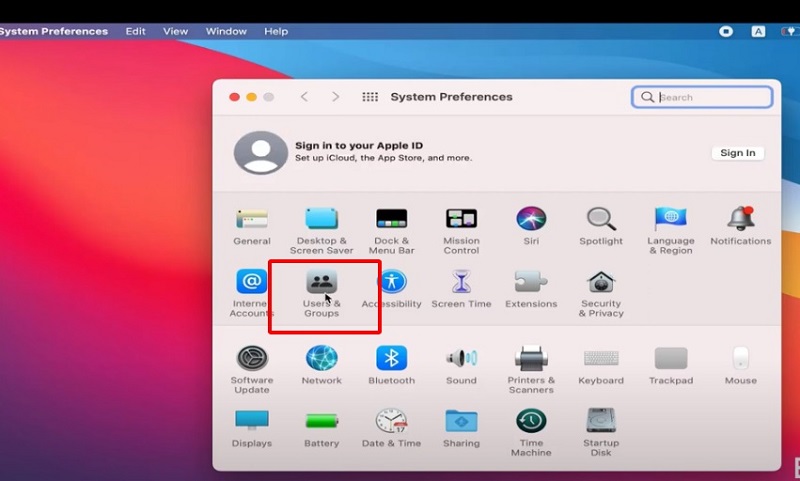Close the System Preferences window
The image size is (800, 481).
(x=234, y=97)
